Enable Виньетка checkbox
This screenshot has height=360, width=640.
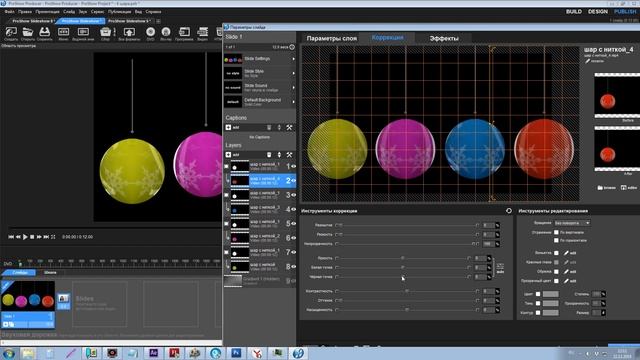pos(556,253)
